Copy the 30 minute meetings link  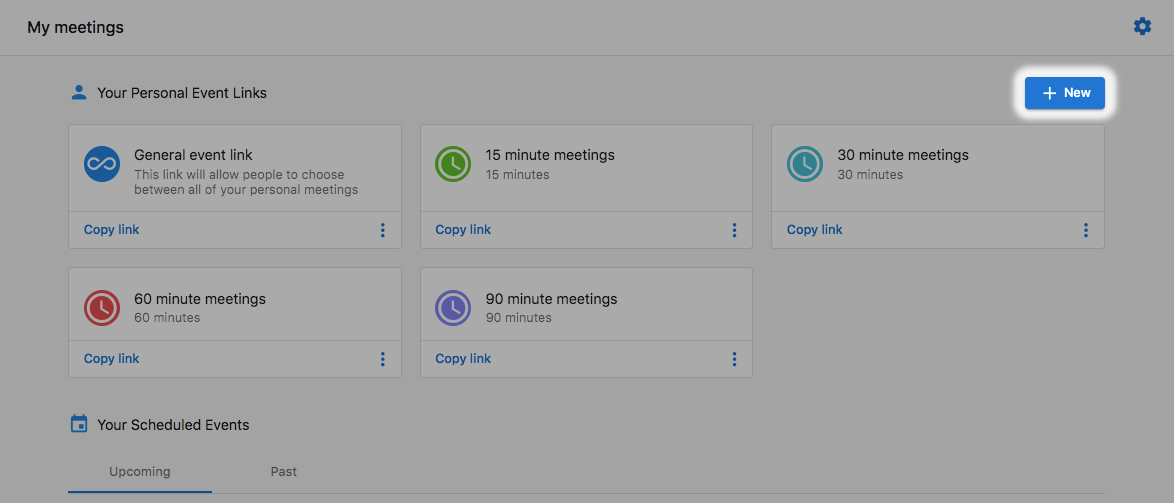pyautogui.click(x=815, y=230)
